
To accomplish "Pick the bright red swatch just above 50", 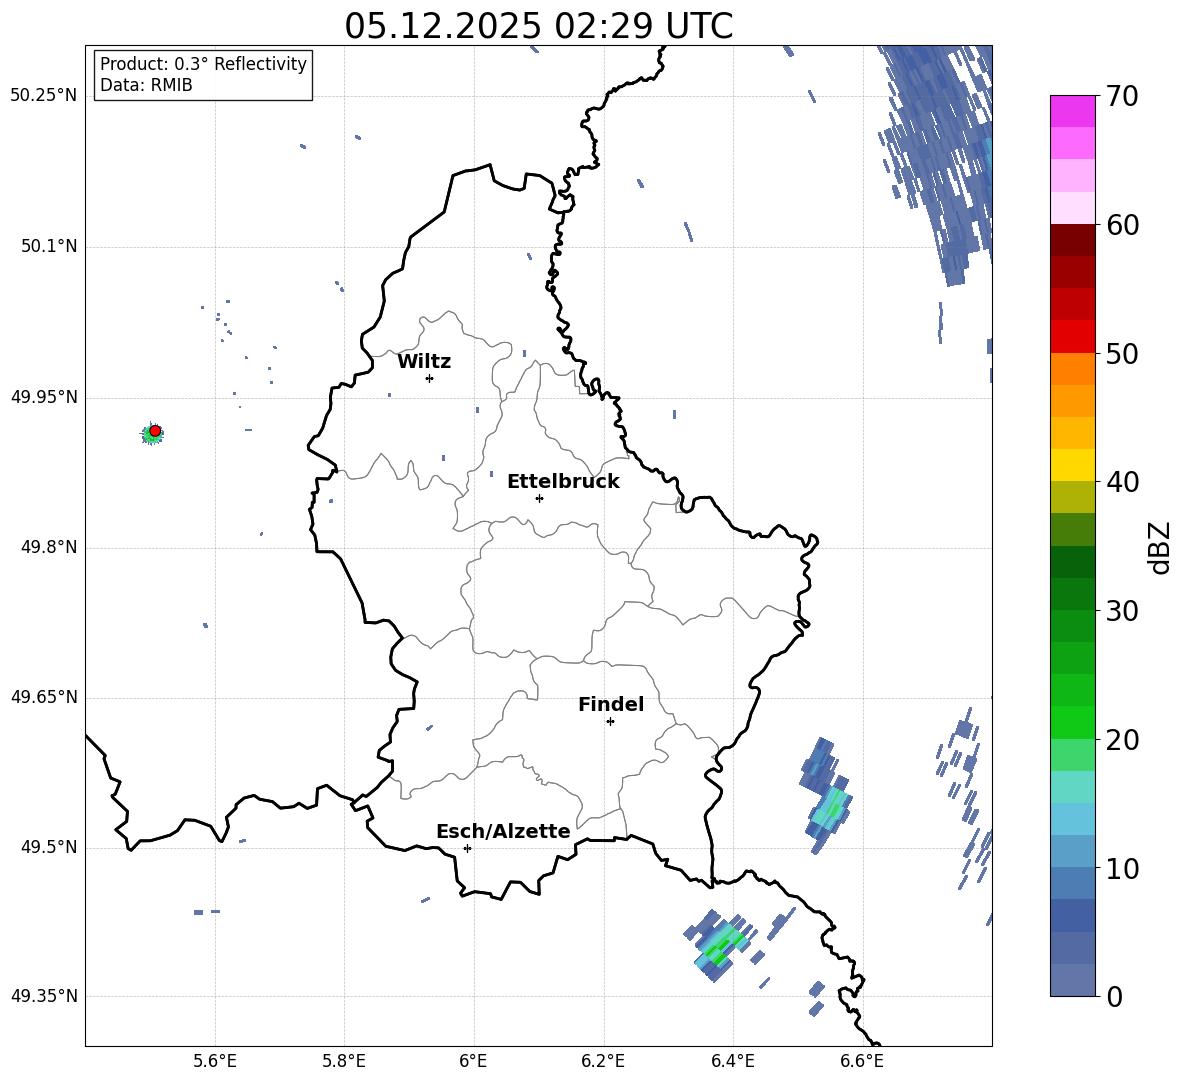I will click(x=1072, y=336).
